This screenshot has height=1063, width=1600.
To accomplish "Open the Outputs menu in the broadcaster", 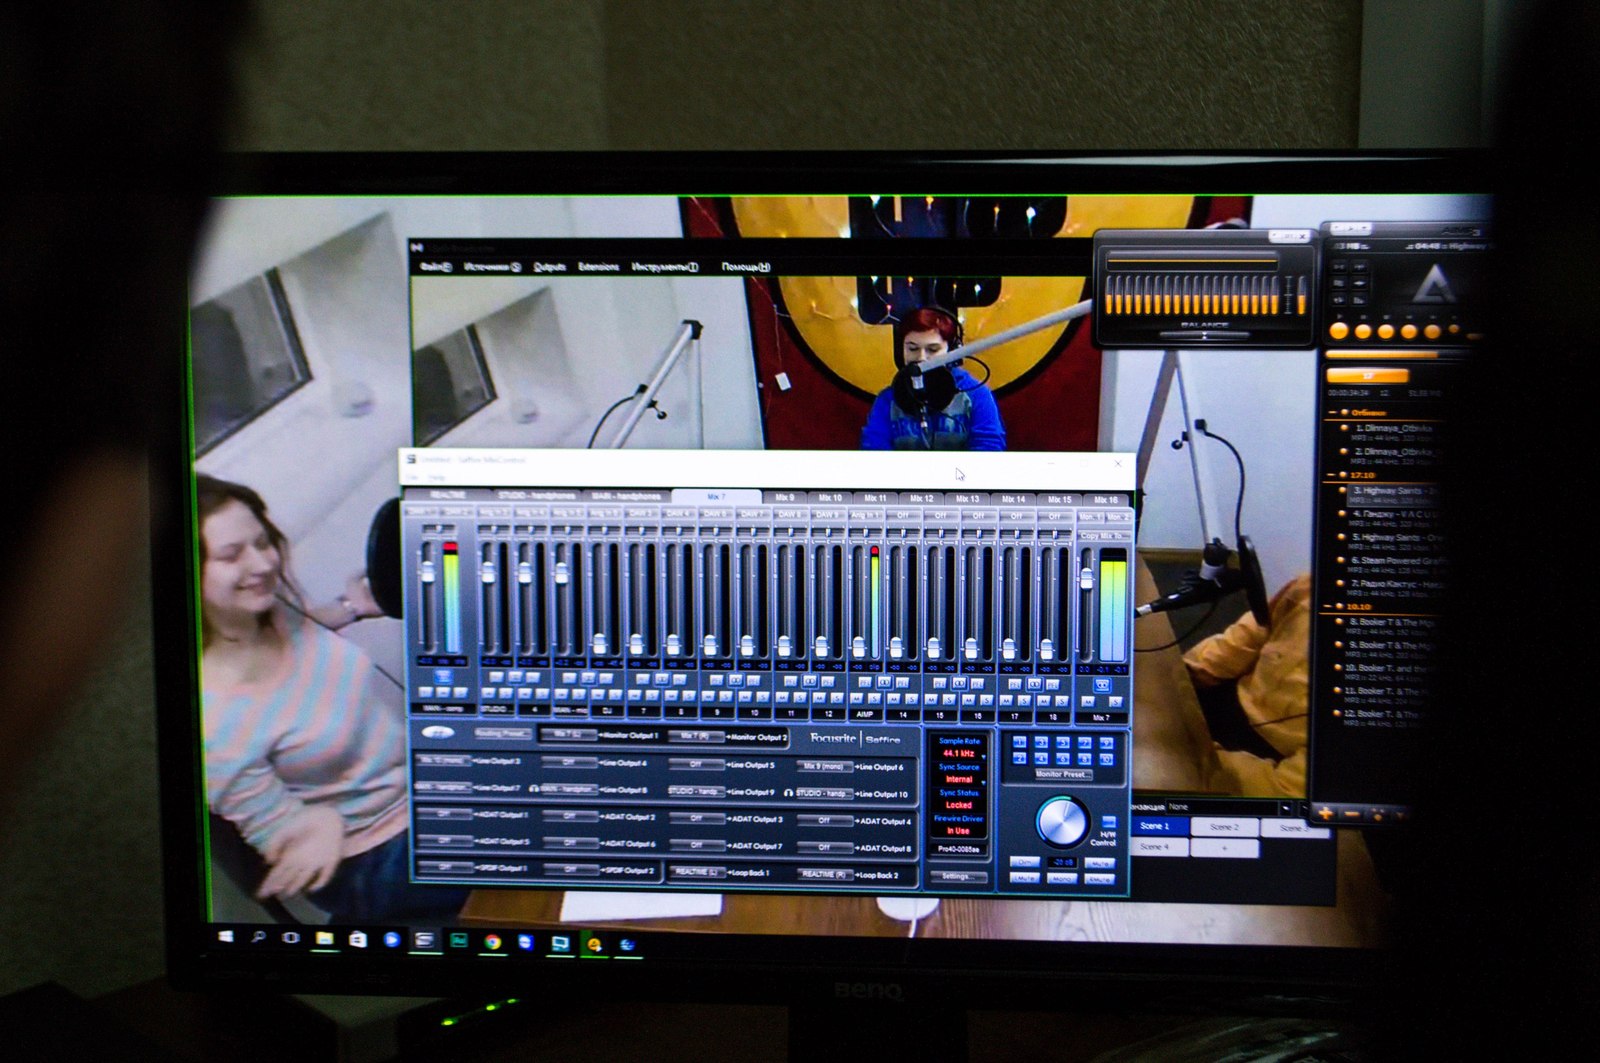I will point(549,267).
